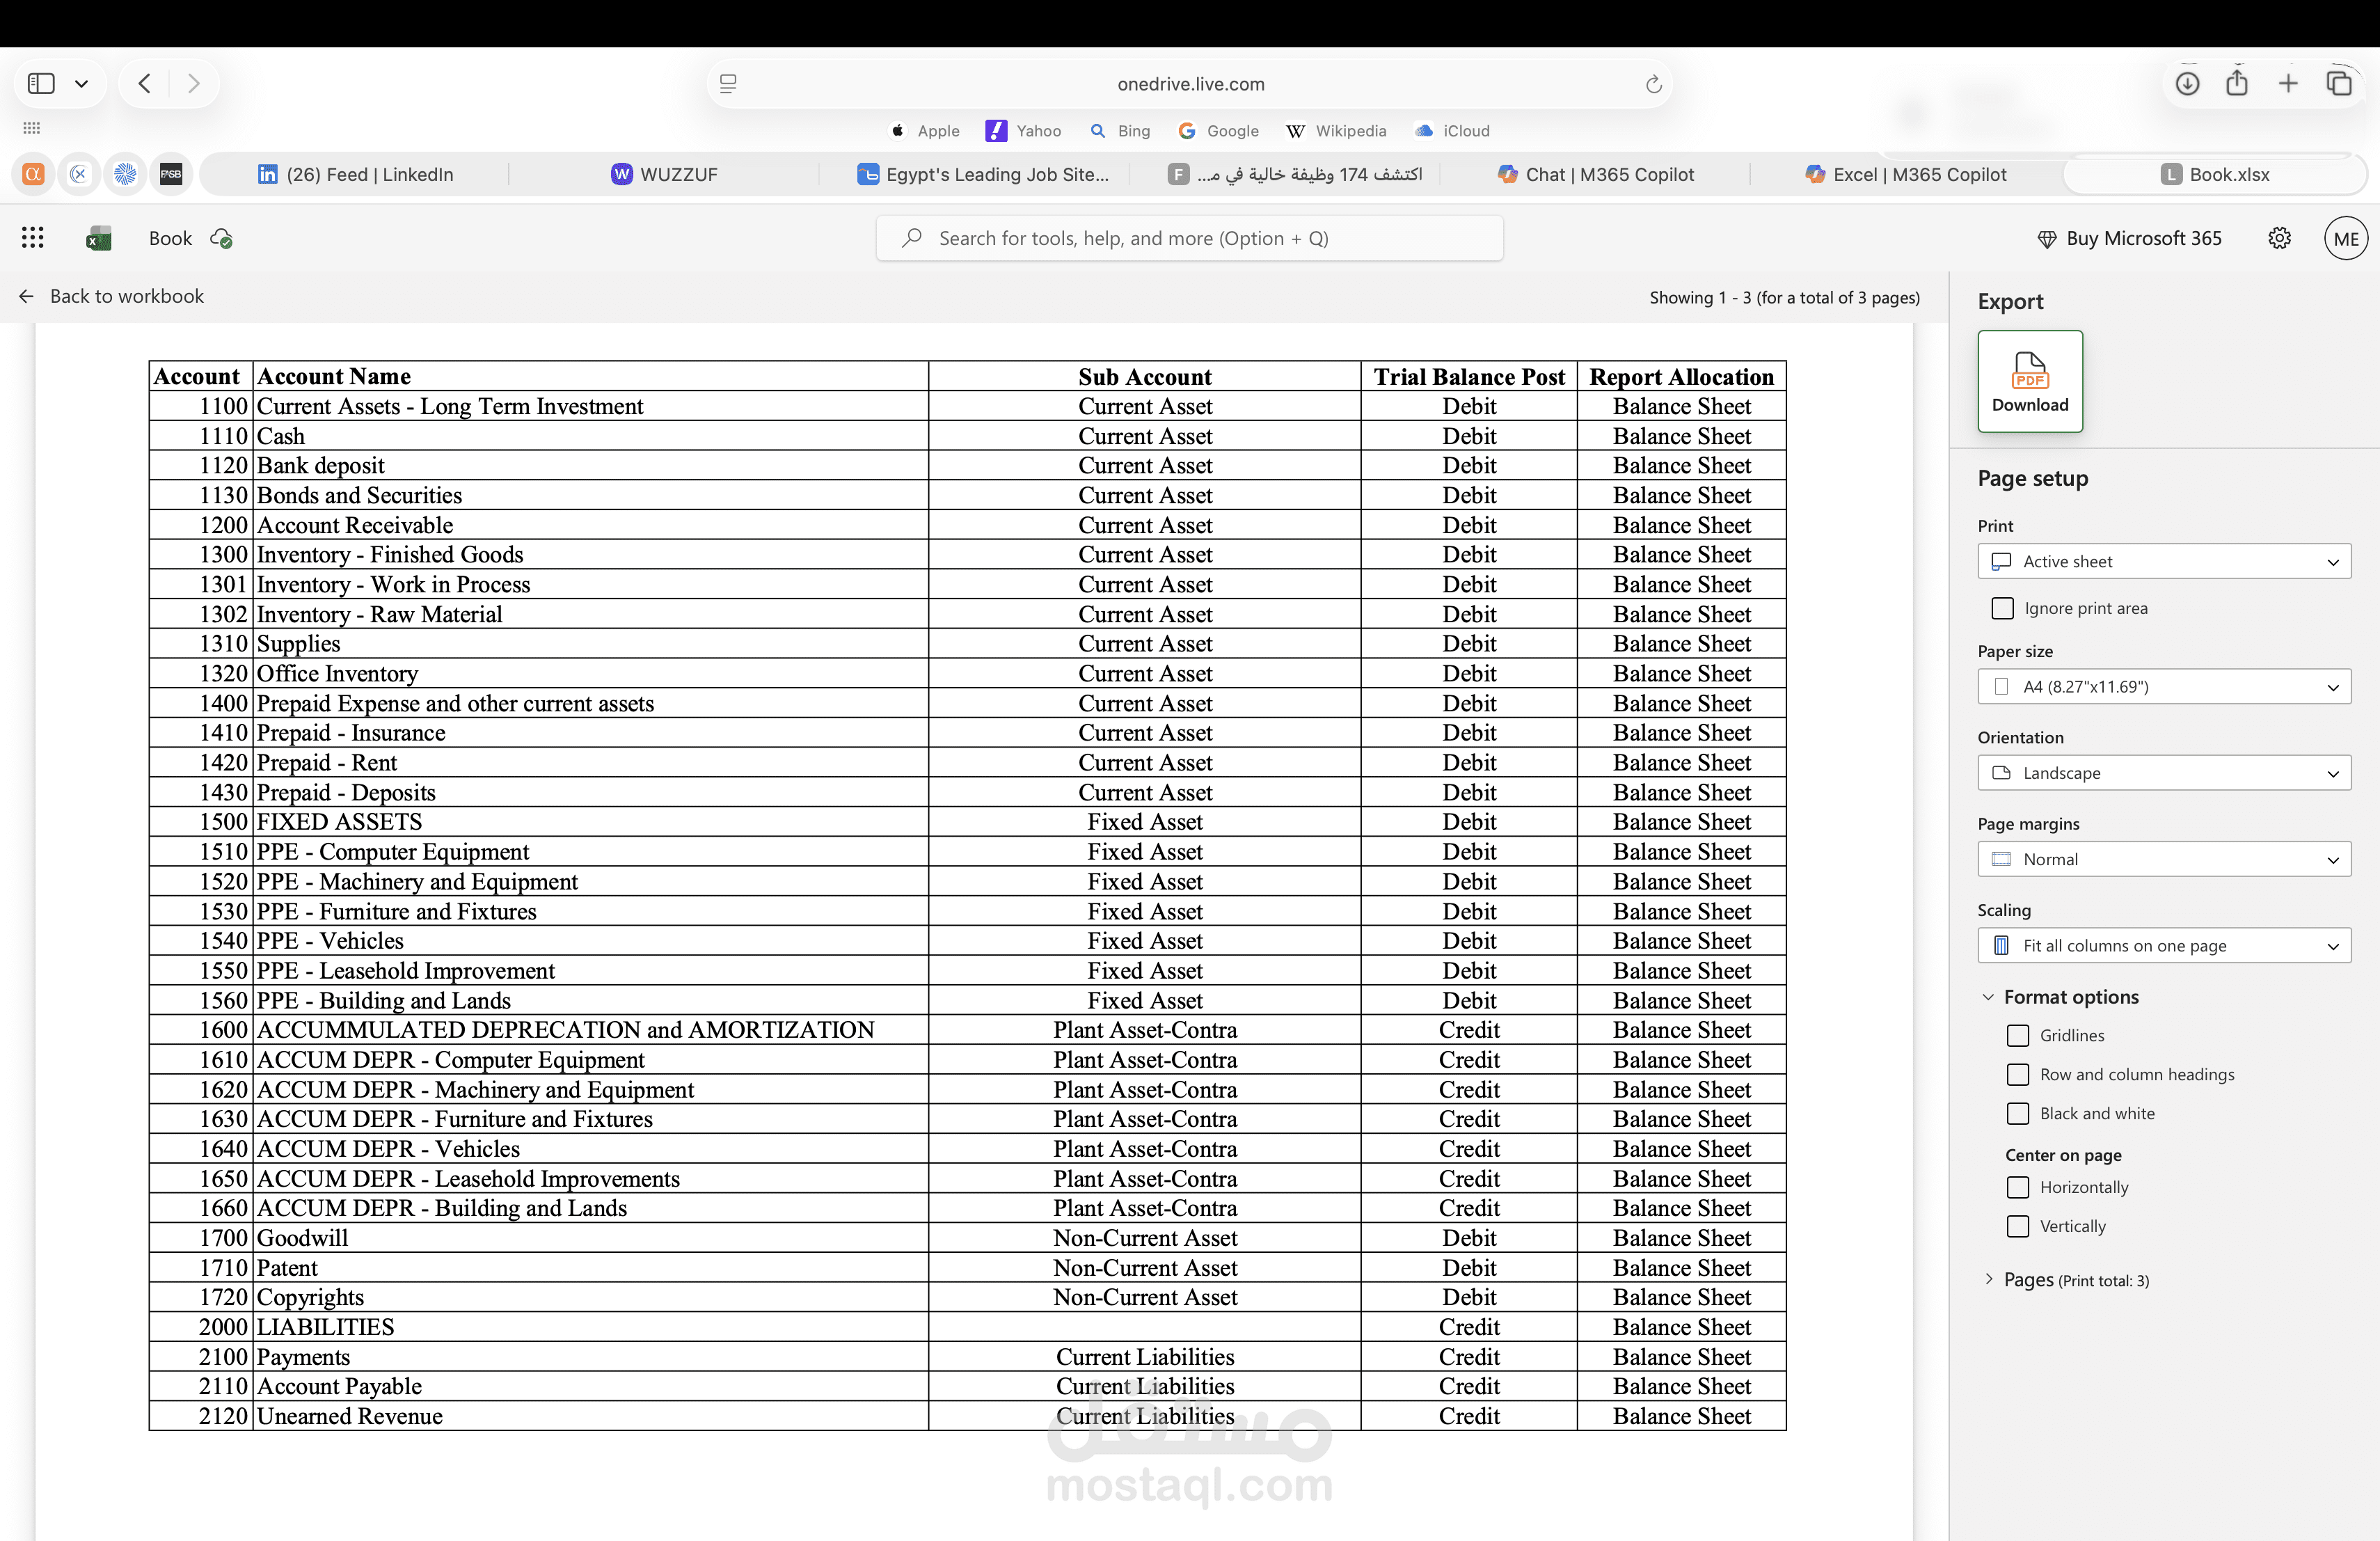Open the Settings gear icon

2279,238
